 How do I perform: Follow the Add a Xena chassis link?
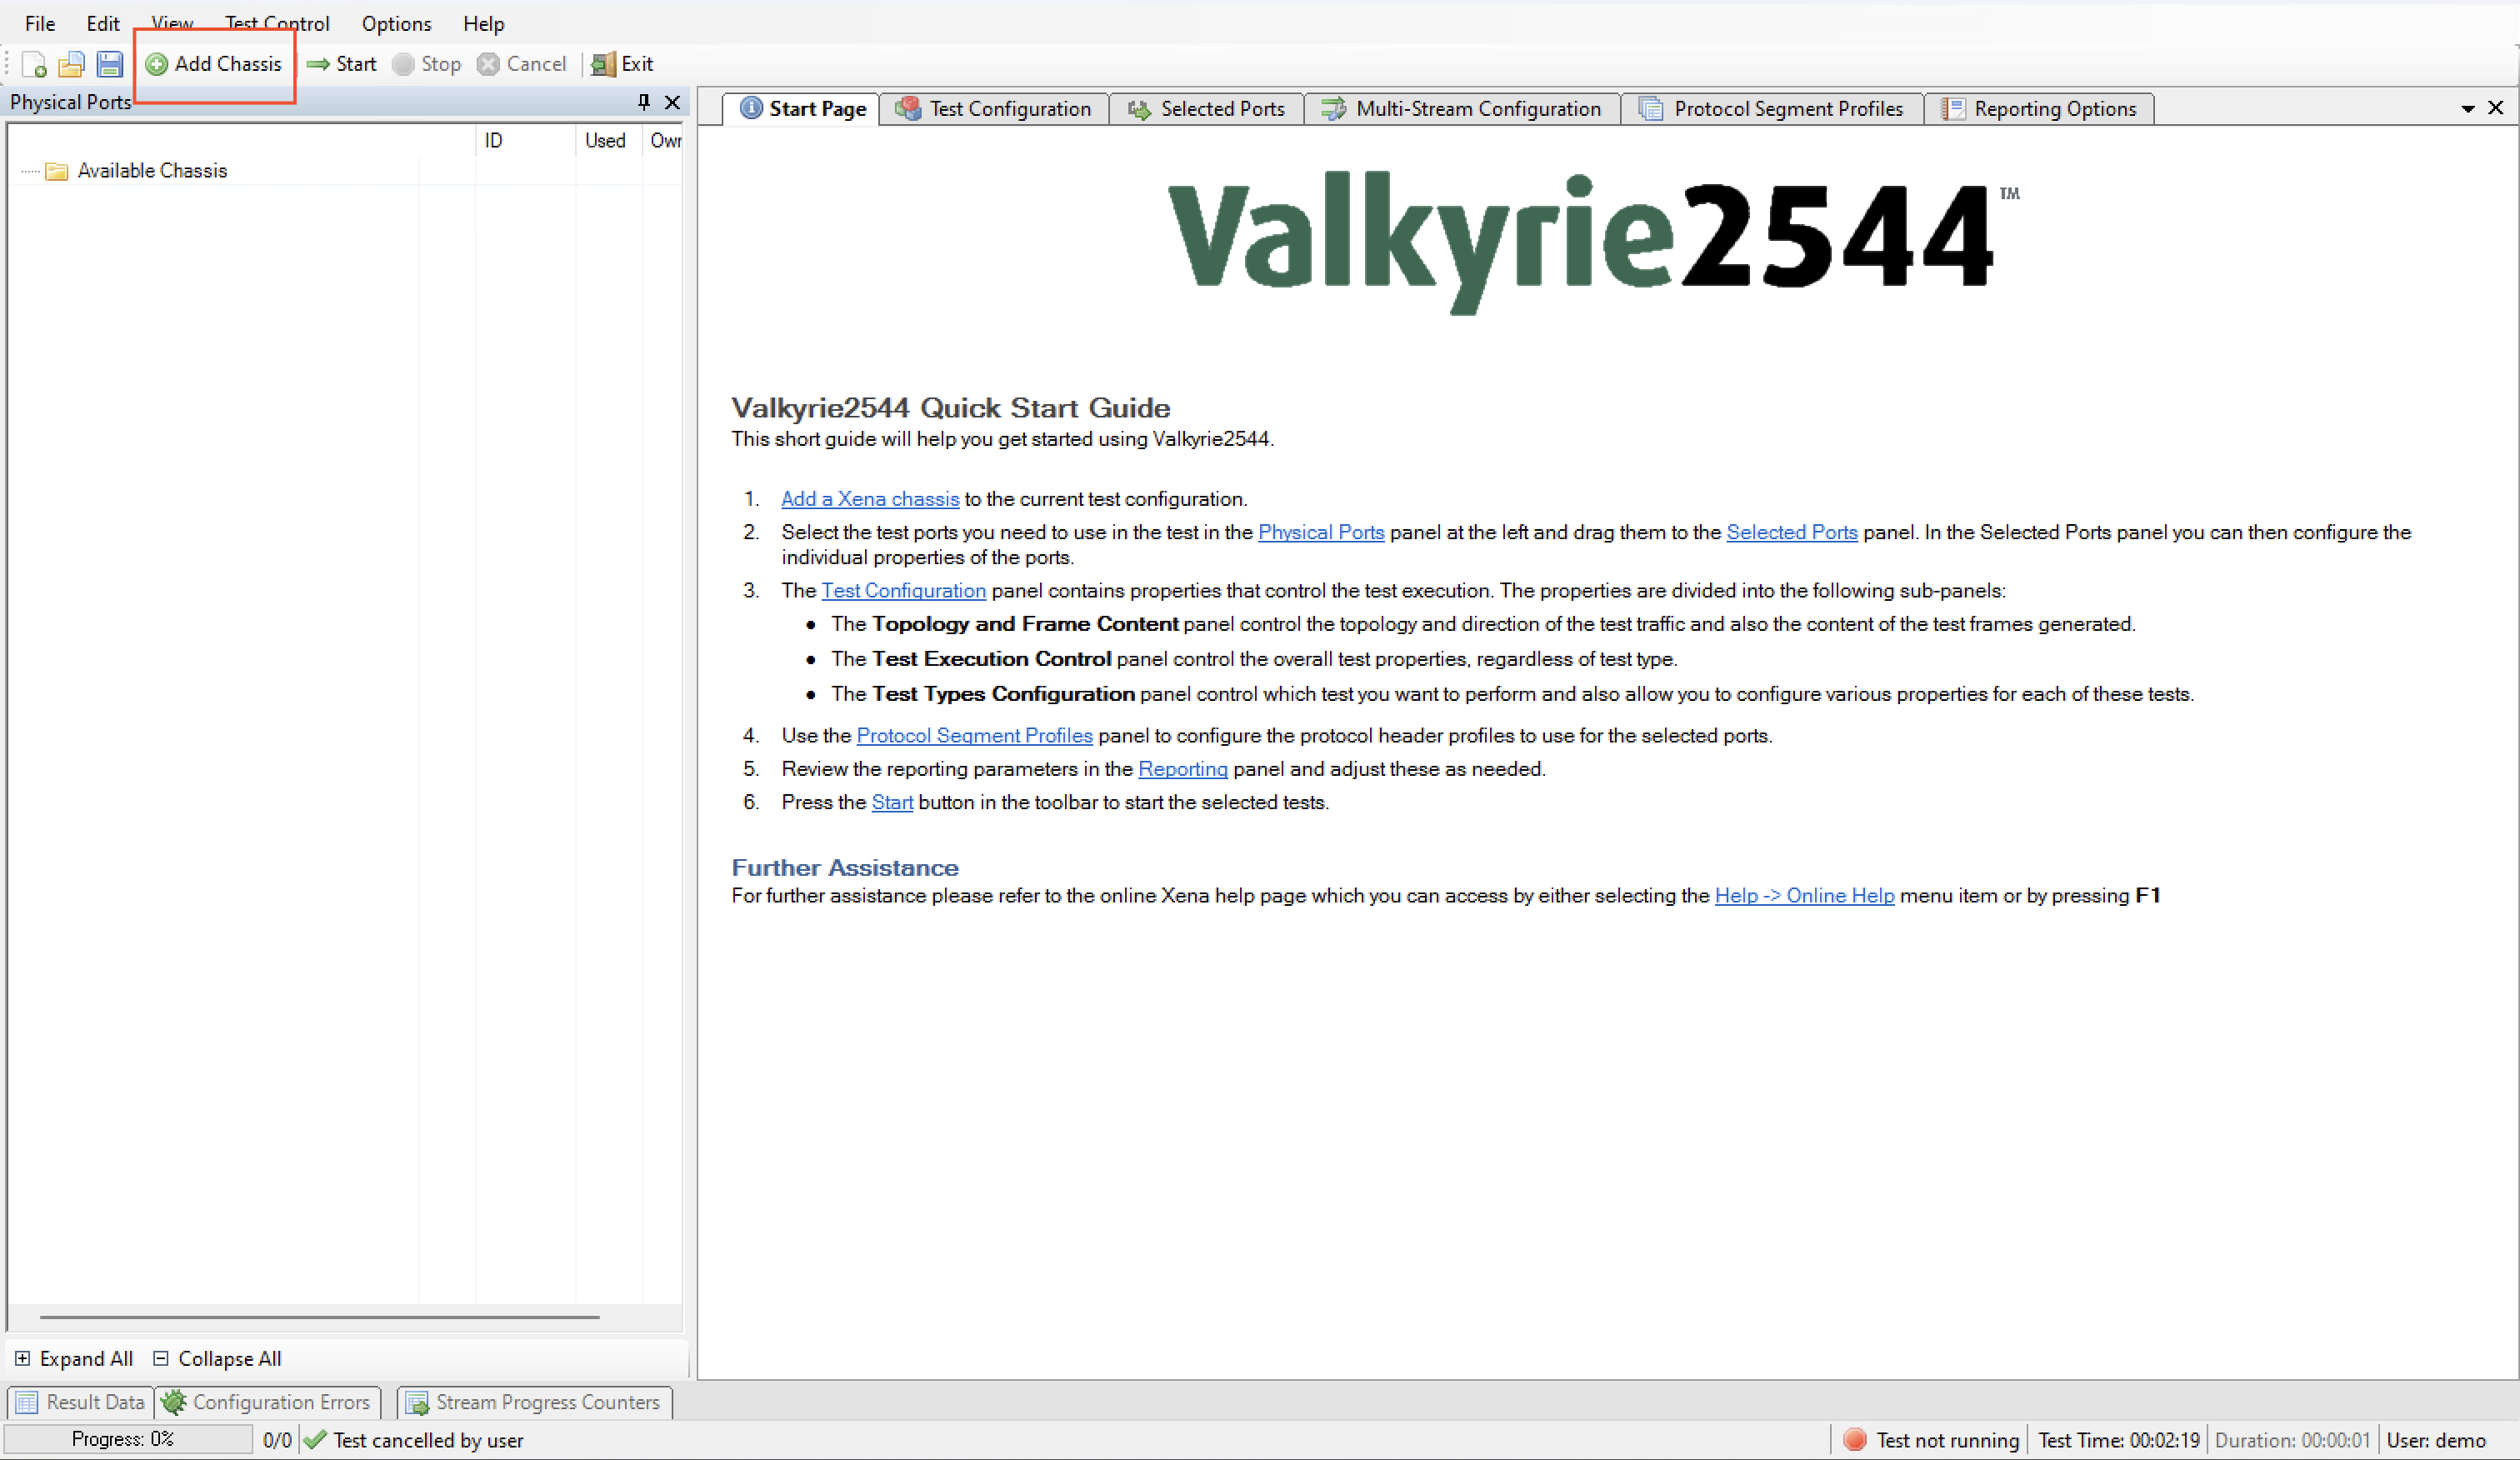tap(870, 499)
